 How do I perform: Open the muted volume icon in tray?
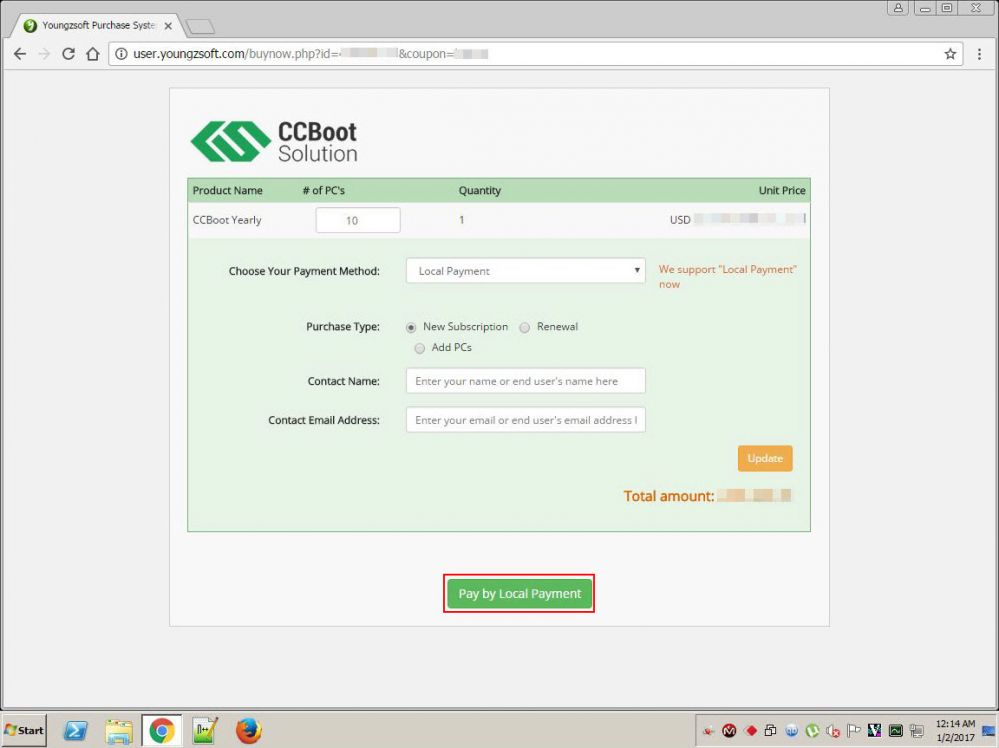pyautogui.click(x=834, y=730)
